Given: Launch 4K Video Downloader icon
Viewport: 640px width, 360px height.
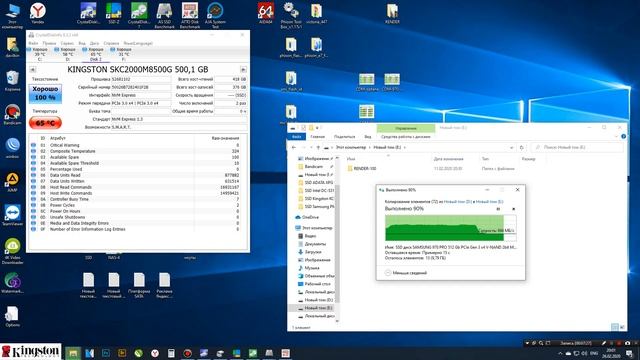Looking at the screenshot, I should coord(12,251).
